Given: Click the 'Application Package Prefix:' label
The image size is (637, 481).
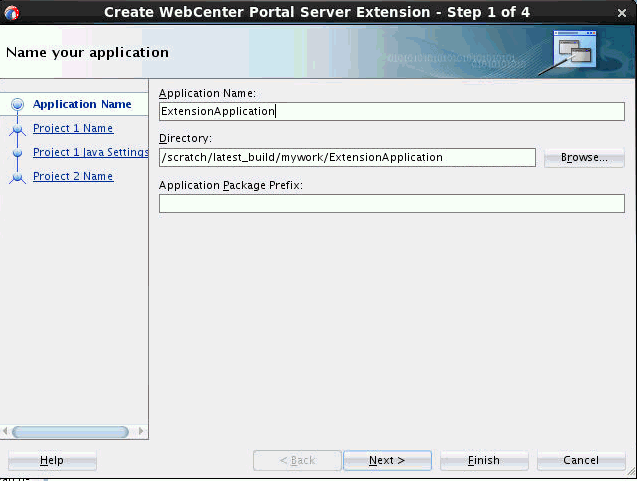Looking at the screenshot, I should [231, 185].
